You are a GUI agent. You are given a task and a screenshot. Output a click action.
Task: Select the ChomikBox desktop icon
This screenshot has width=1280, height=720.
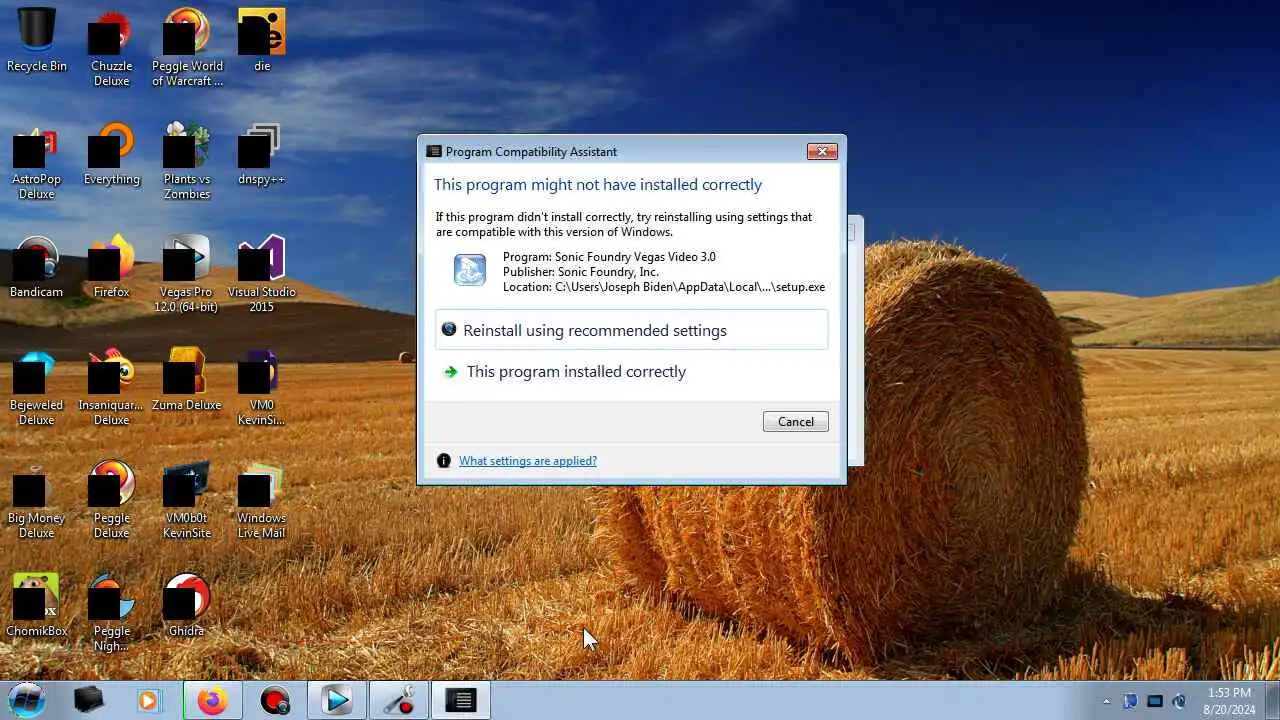(x=37, y=607)
